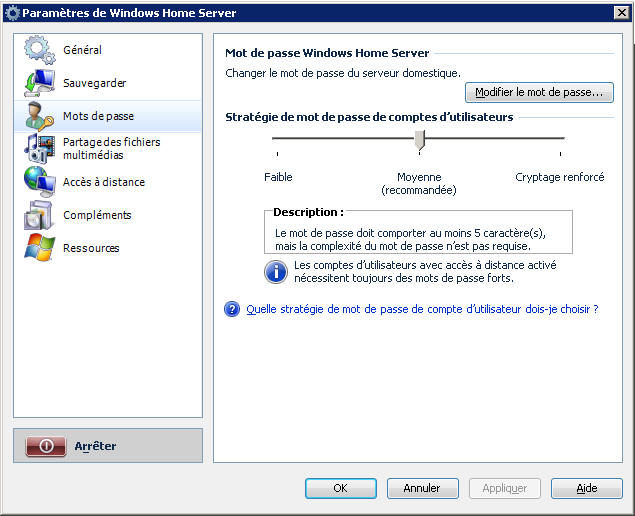The width and height of the screenshot is (635, 516).
Task: Click the title bar gear icon
Action: [12, 13]
